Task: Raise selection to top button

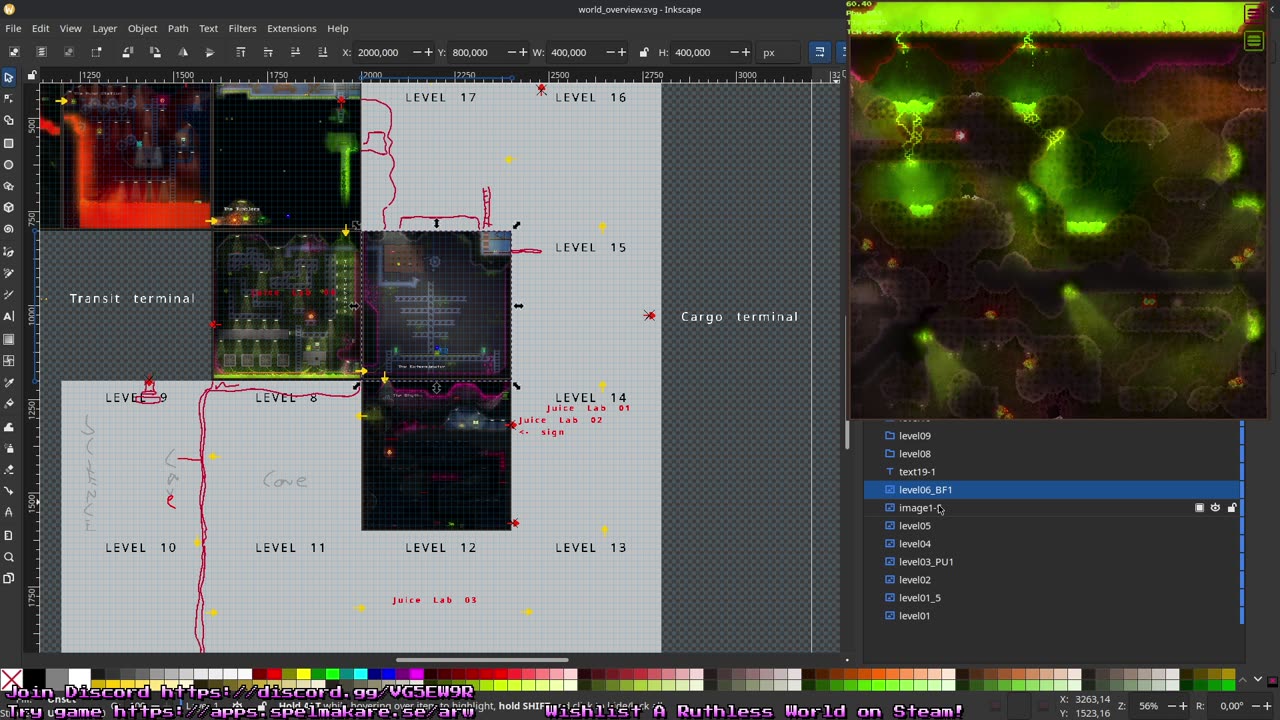Action: click(241, 52)
